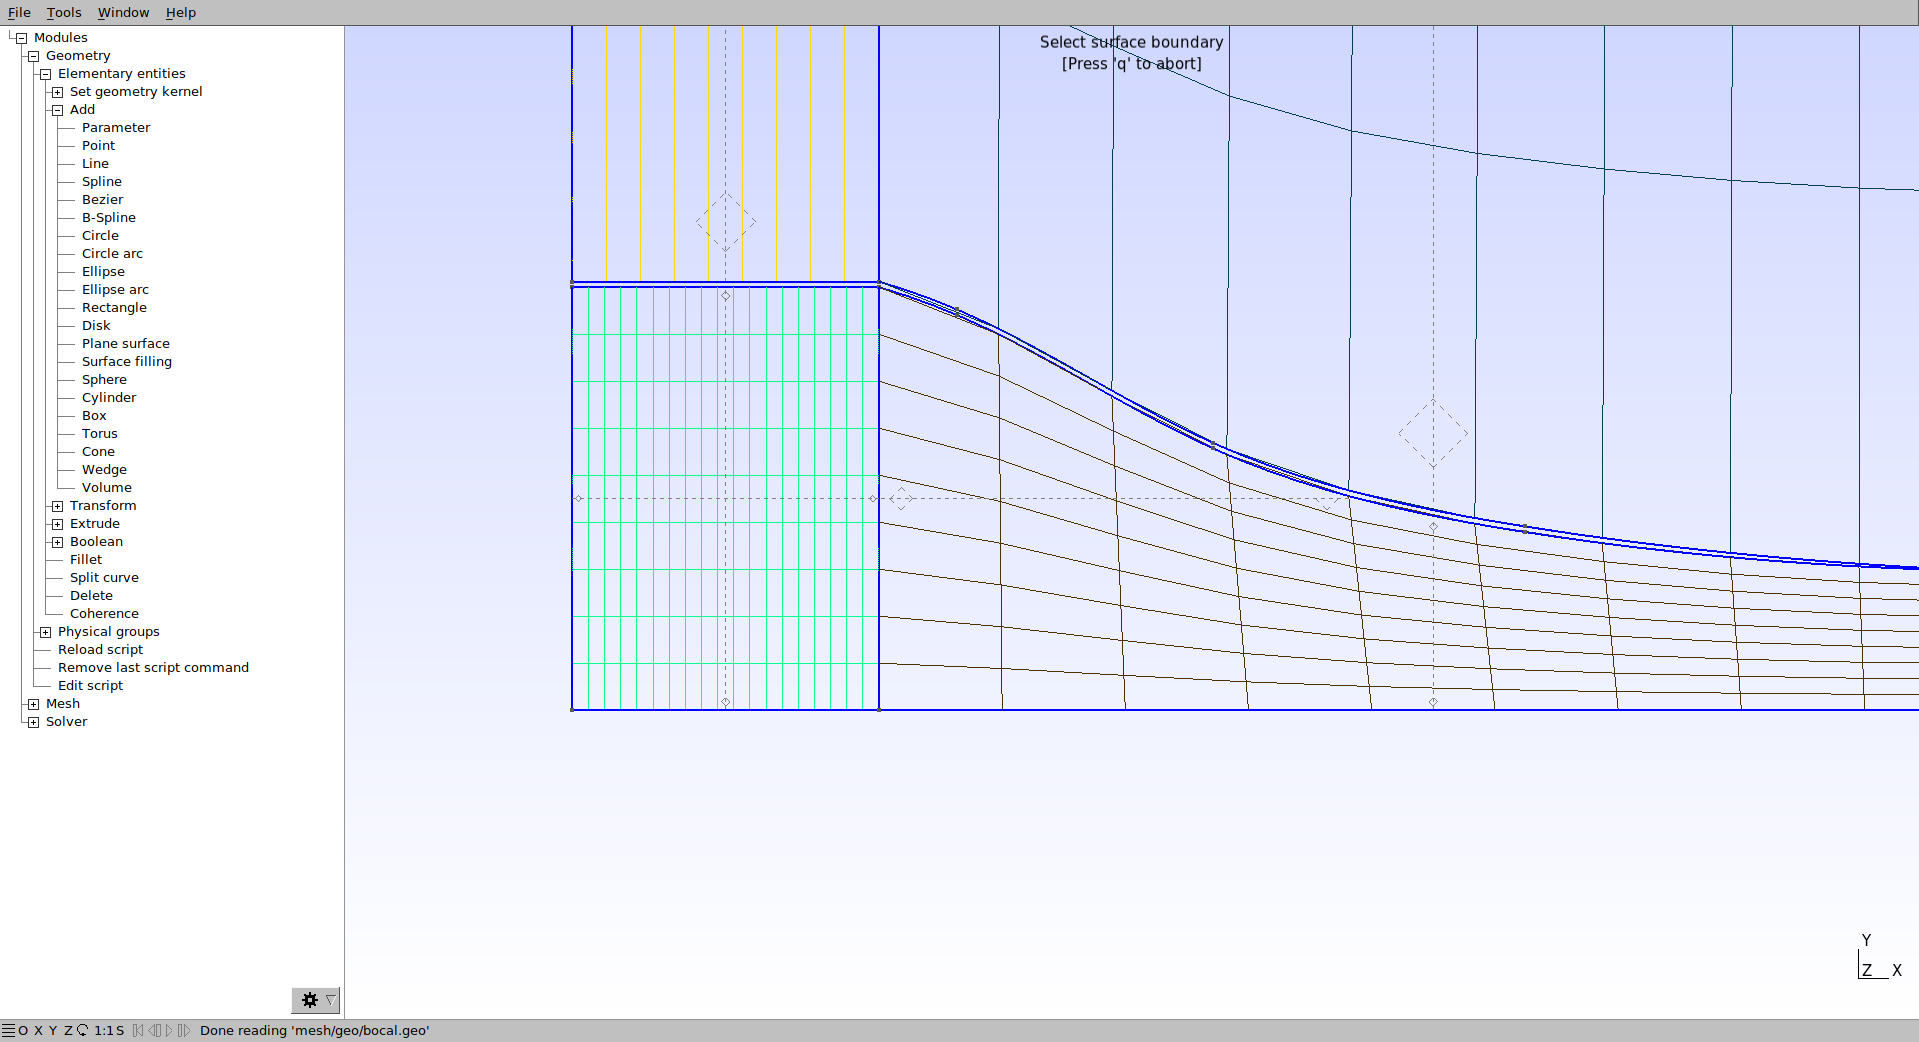Play the animation
This screenshot has height=1042, width=1919.
(x=169, y=1030)
